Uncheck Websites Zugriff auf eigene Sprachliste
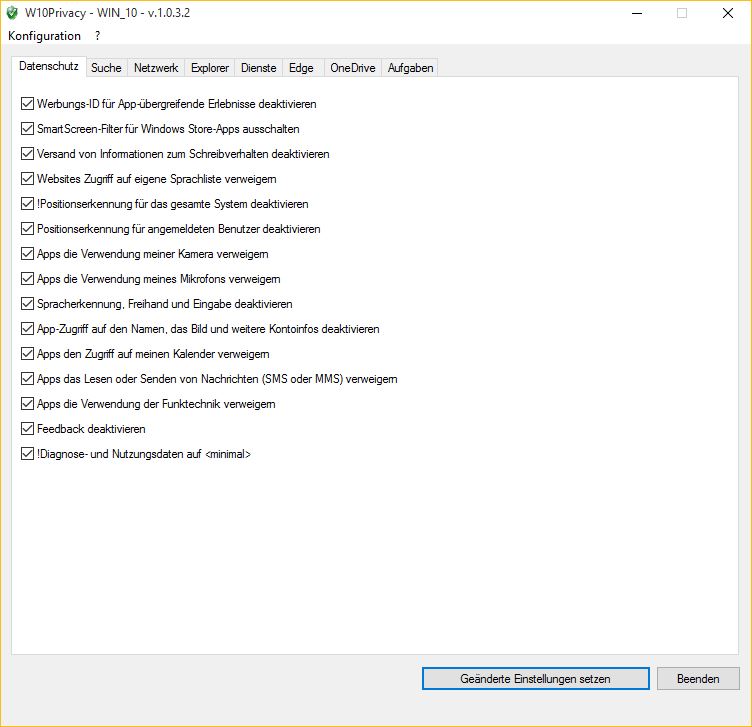Image resolution: width=752 pixels, height=727 pixels. [27, 178]
